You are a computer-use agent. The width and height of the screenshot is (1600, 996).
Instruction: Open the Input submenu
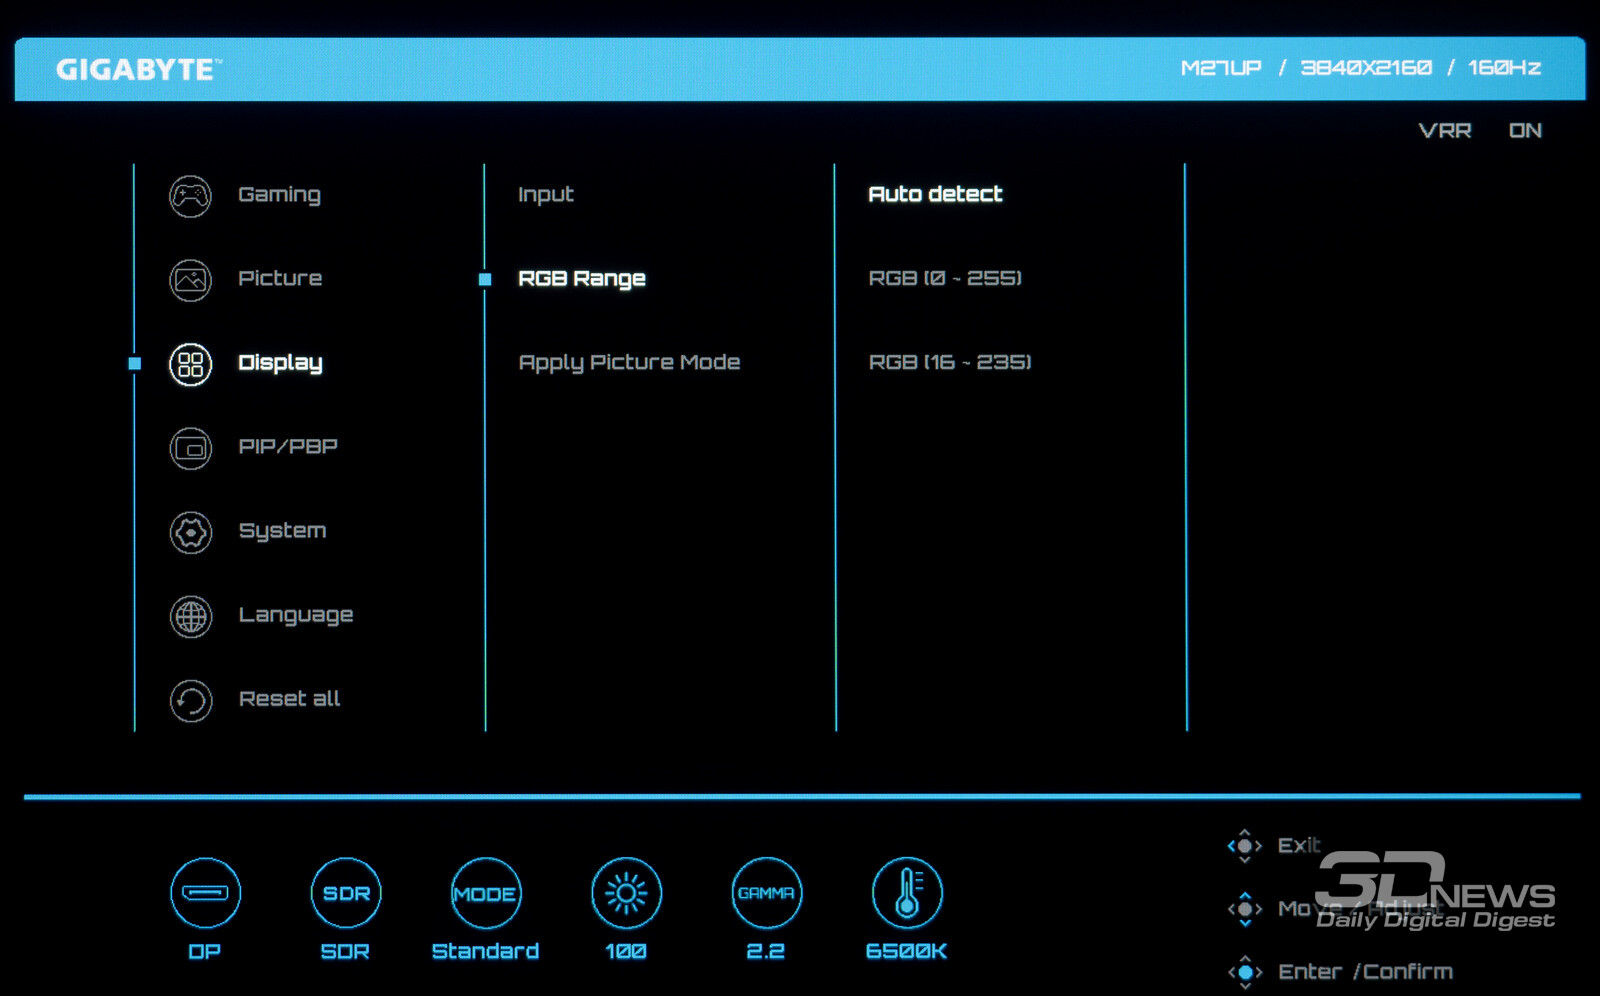[x=546, y=195]
